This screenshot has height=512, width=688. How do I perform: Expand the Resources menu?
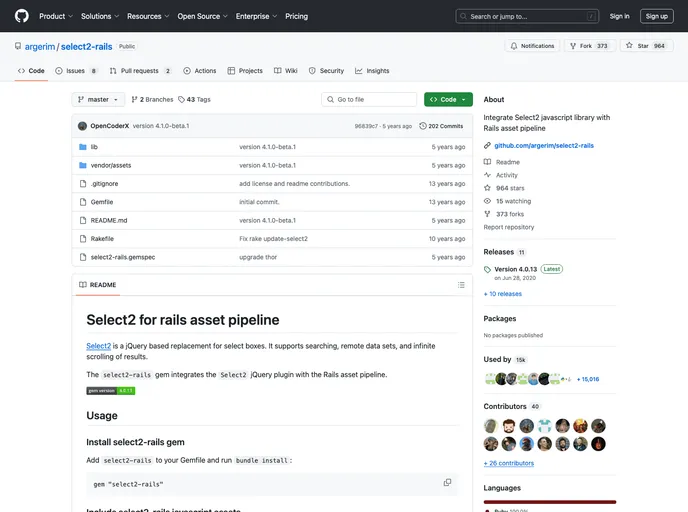tap(148, 16)
